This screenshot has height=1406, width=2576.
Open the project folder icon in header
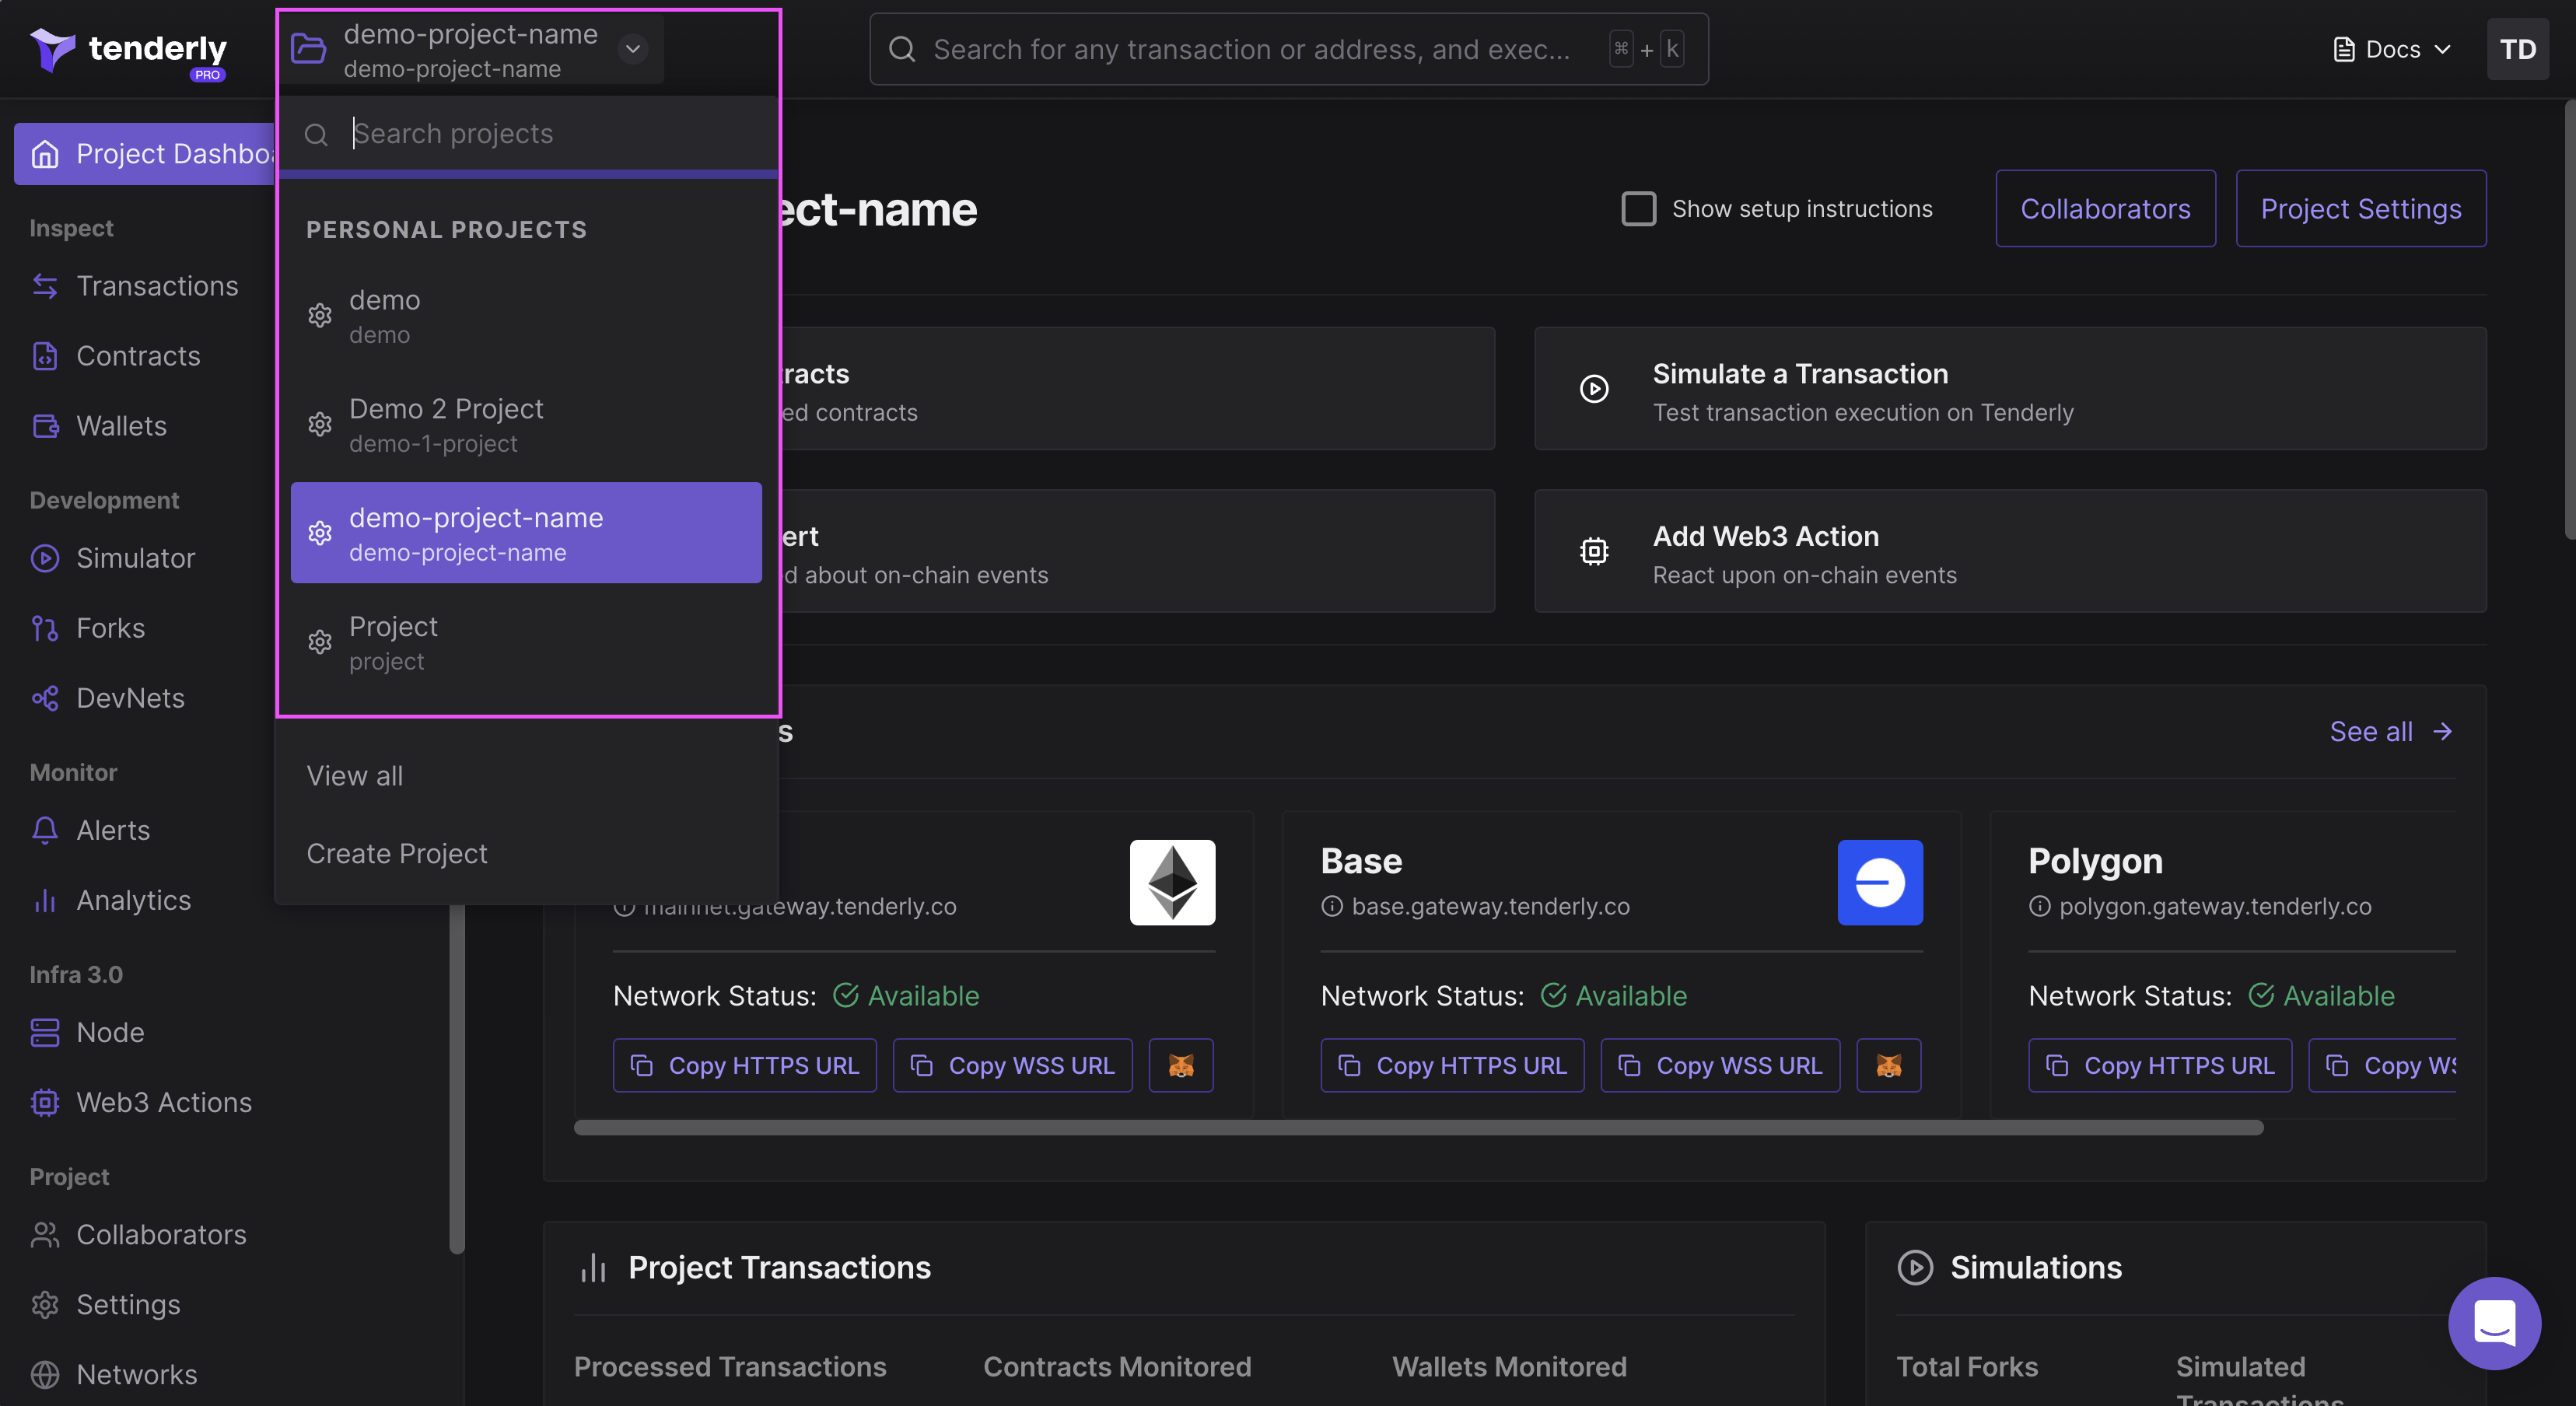pyautogui.click(x=308, y=48)
